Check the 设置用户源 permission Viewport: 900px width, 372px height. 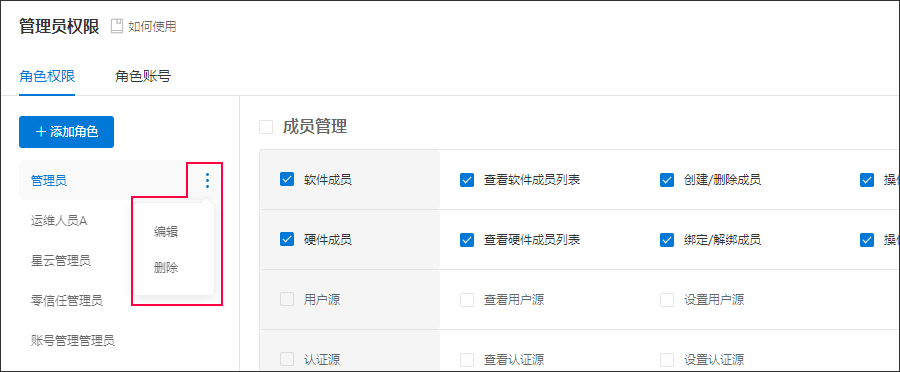coord(666,299)
